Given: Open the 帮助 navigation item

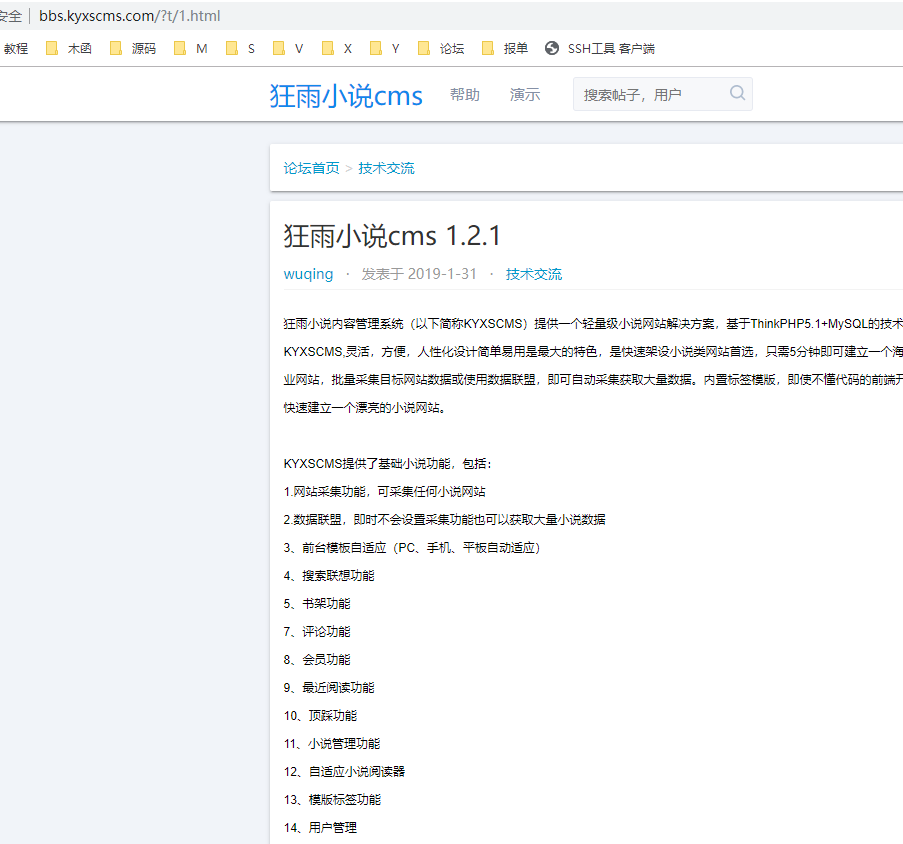Looking at the screenshot, I should click(x=465, y=94).
